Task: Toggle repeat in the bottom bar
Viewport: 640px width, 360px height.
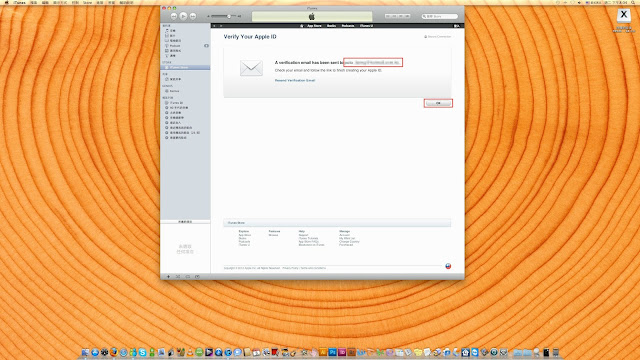Action: point(188,277)
